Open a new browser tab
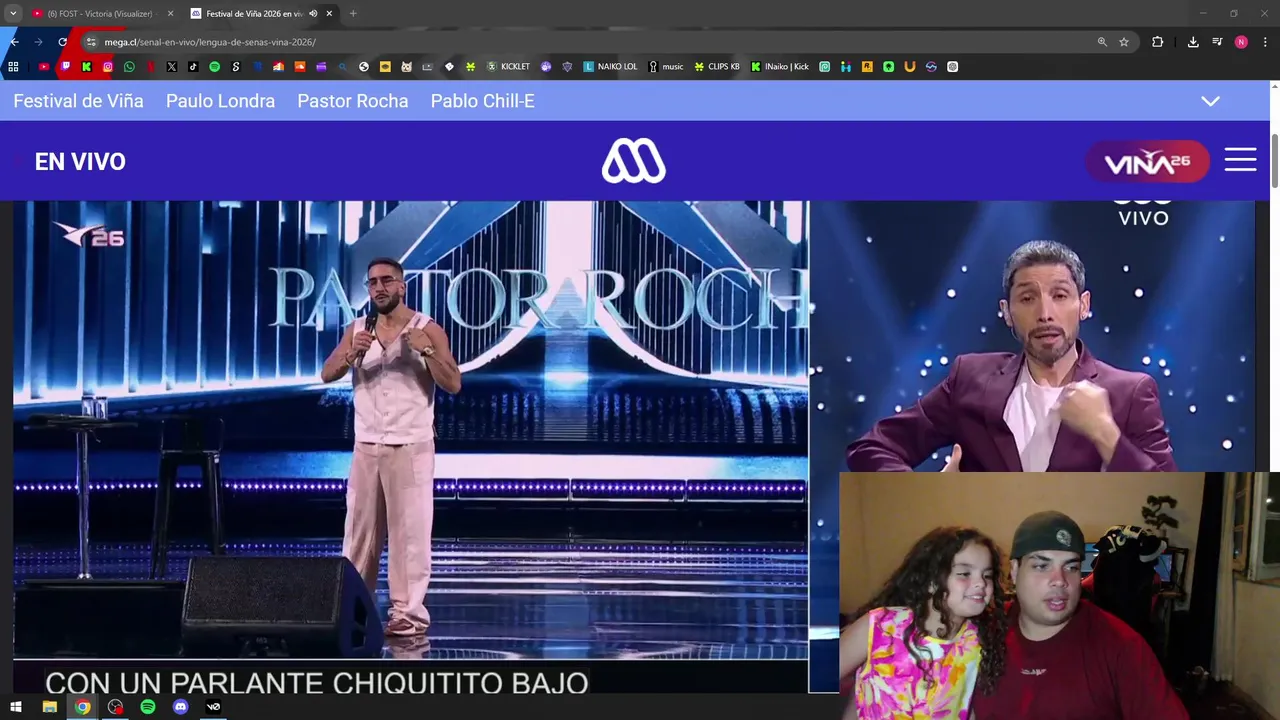Image resolution: width=1280 pixels, height=720 pixels. click(353, 14)
